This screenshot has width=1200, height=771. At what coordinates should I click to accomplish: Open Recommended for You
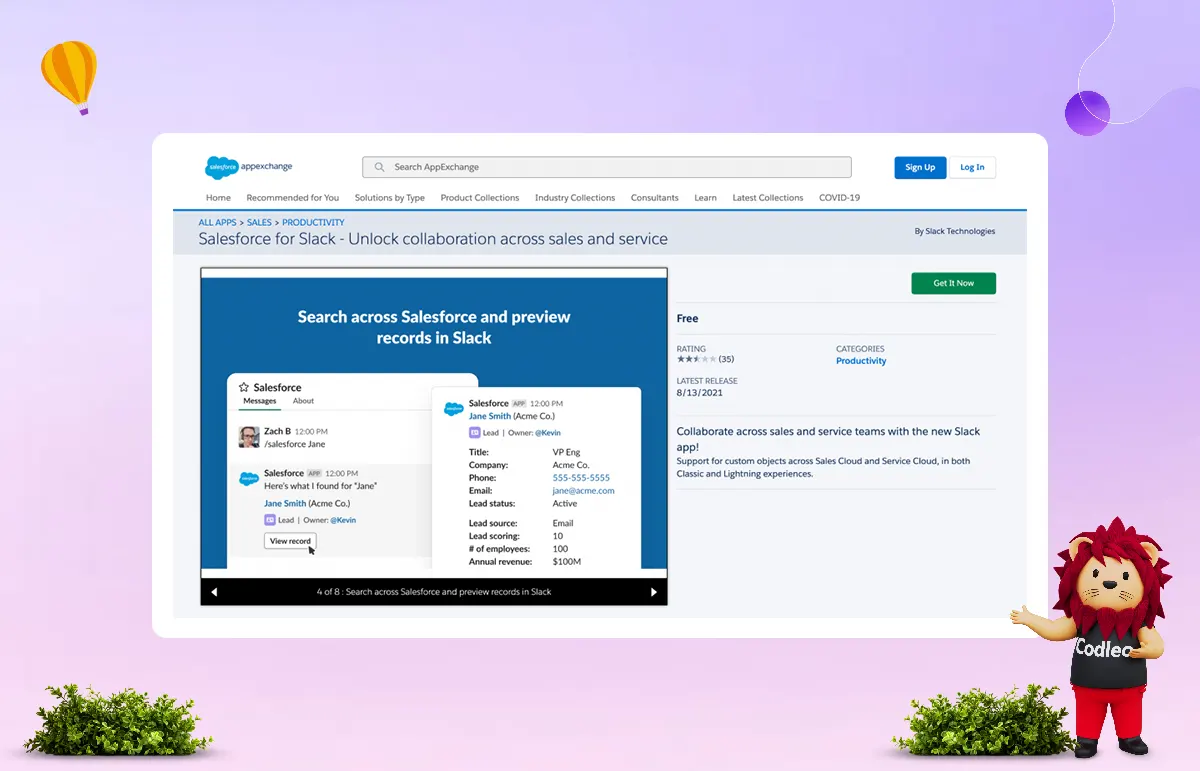click(293, 198)
